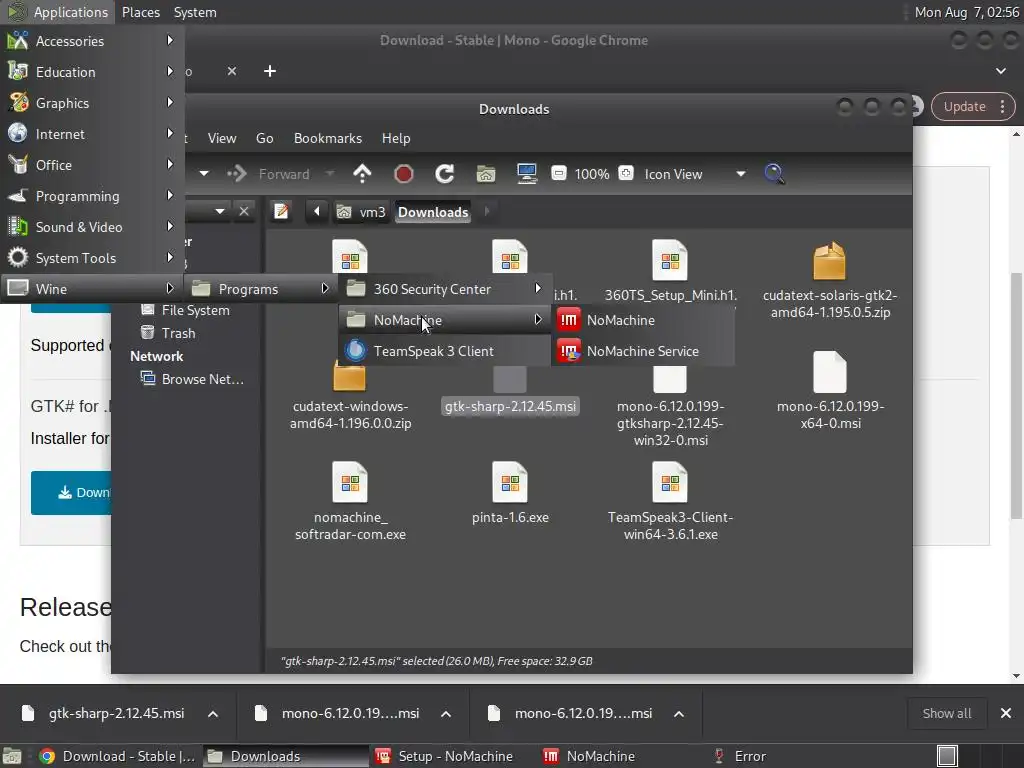Open the Programming applications category

(x=92, y=196)
